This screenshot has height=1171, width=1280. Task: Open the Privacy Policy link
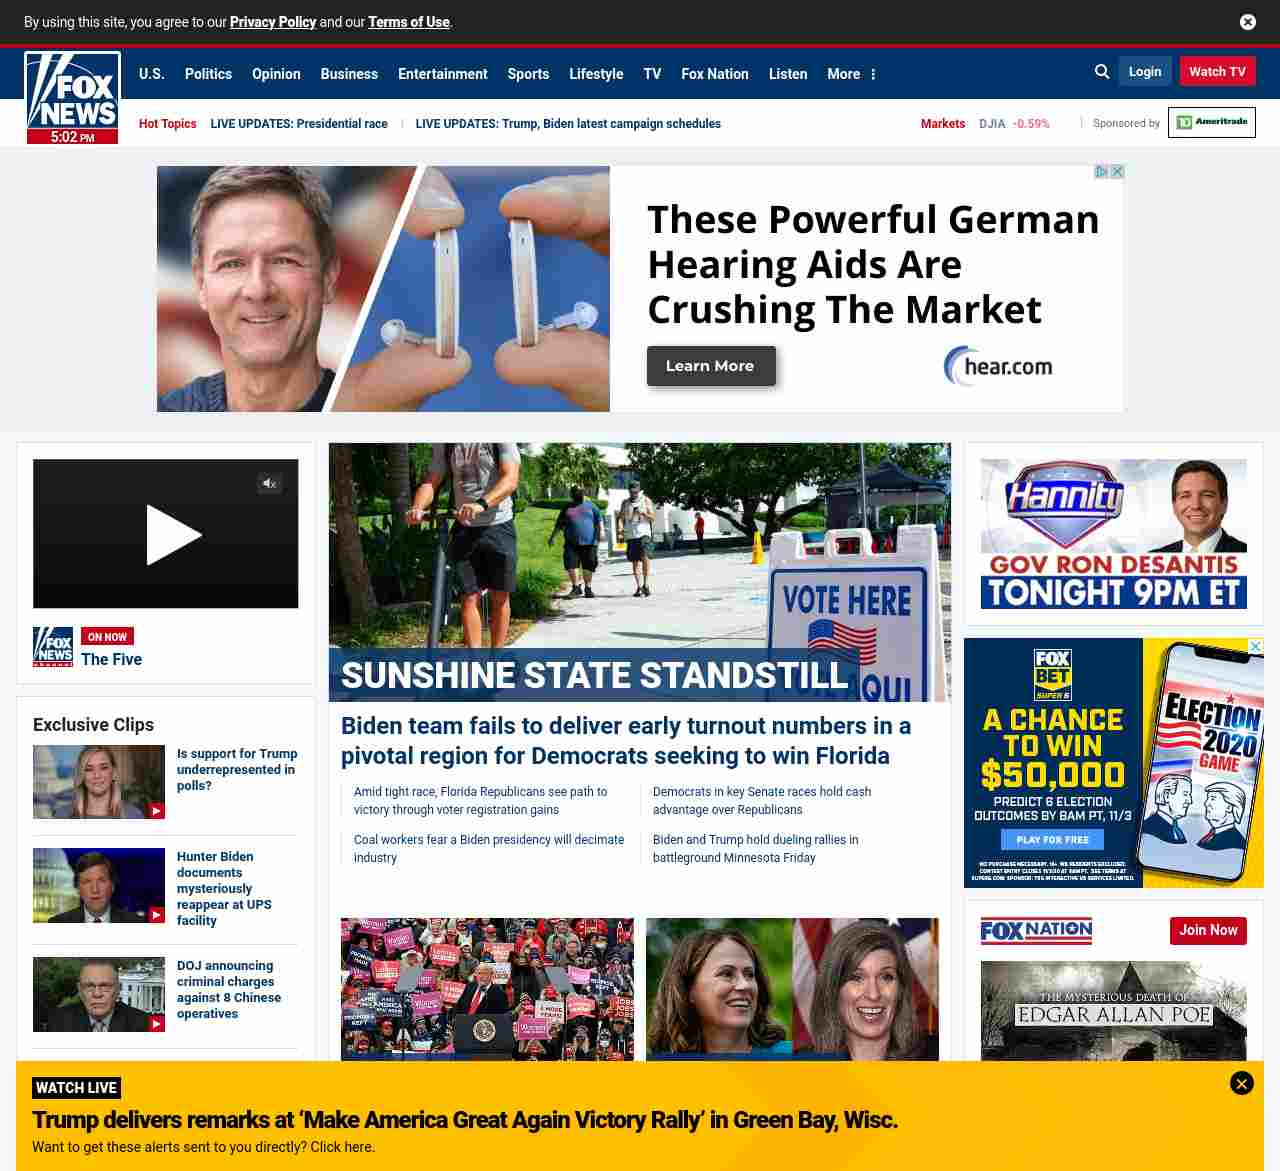click(x=273, y=22)
